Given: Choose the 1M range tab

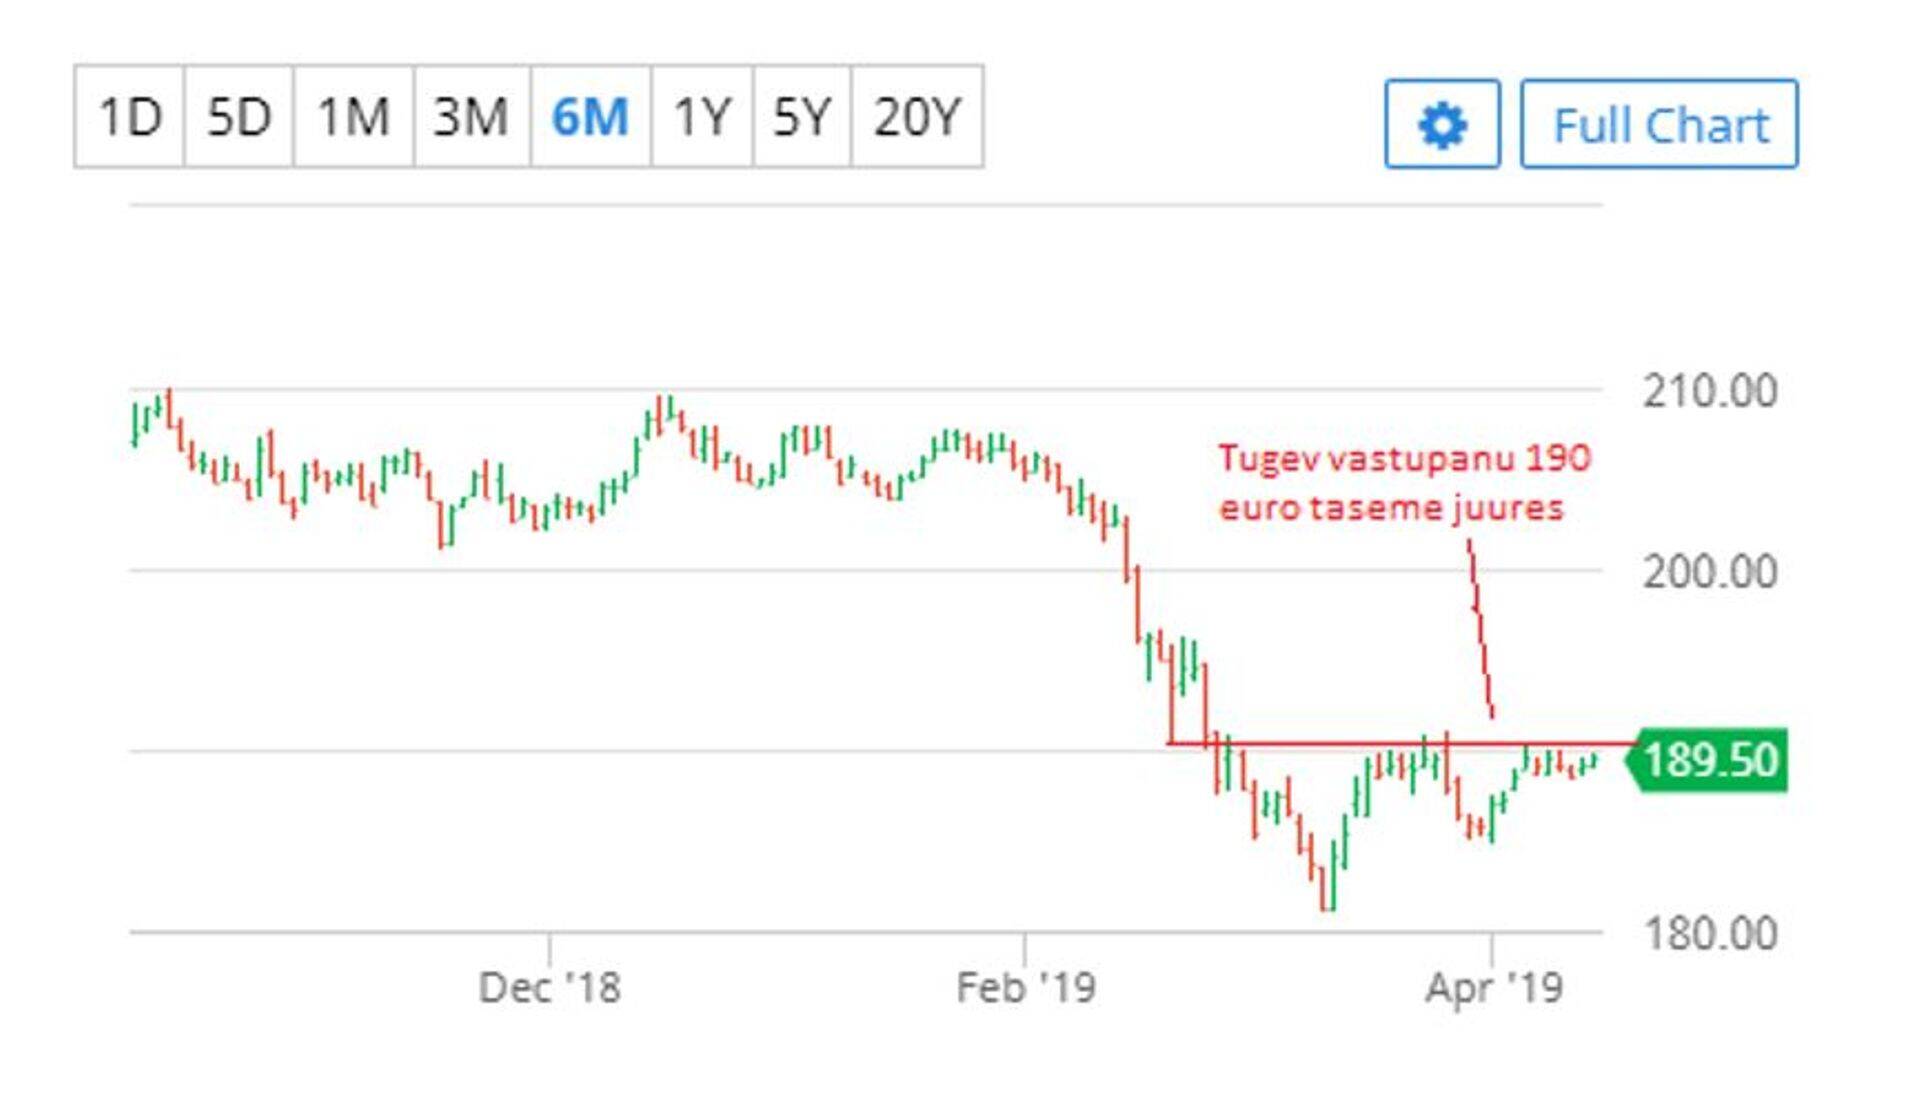Looking at the screenshot, I should (353, 117).
